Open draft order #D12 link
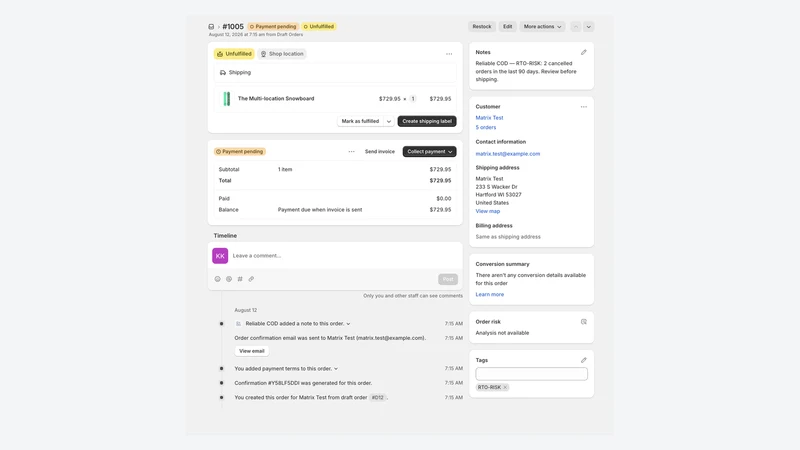Screen dimensions: 800x450 point(377,397)
